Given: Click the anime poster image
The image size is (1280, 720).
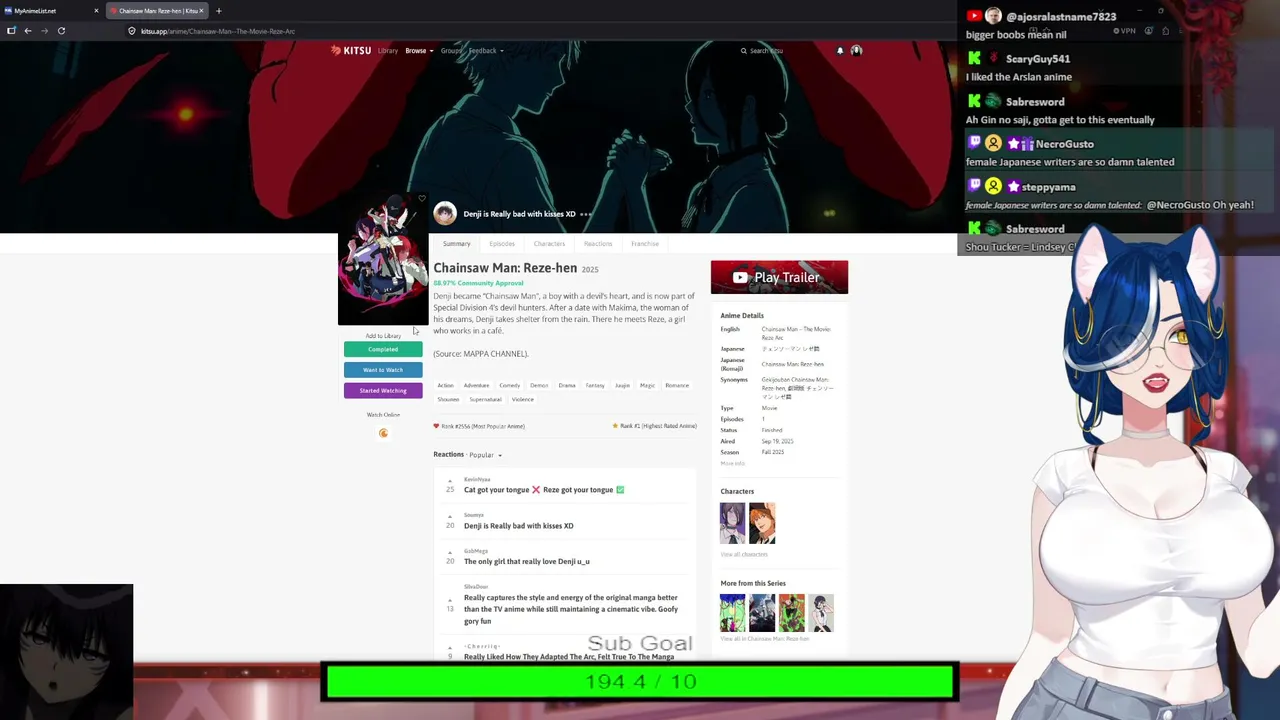Looking at the screenshot, I should [383, 260].
